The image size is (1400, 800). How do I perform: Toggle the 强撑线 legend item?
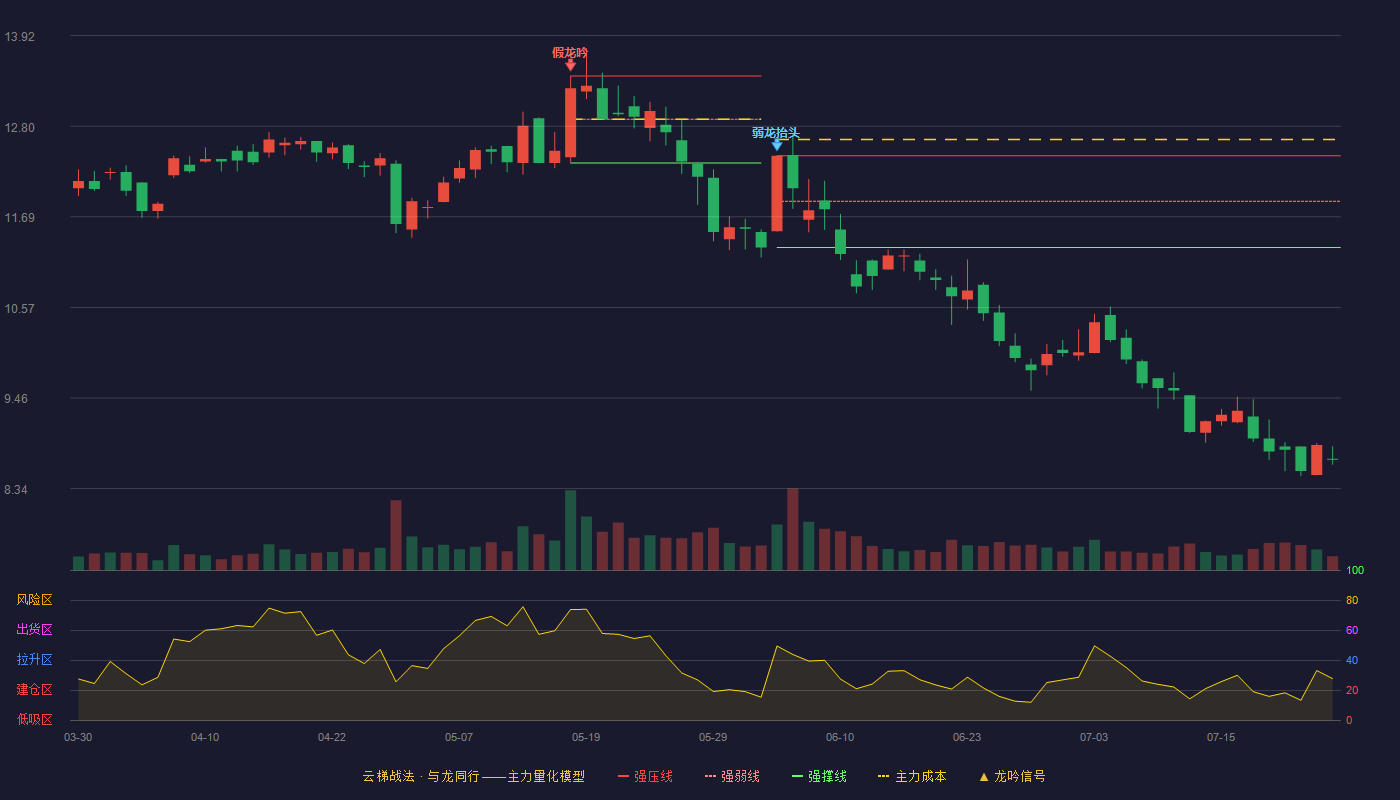pos(819,776)
